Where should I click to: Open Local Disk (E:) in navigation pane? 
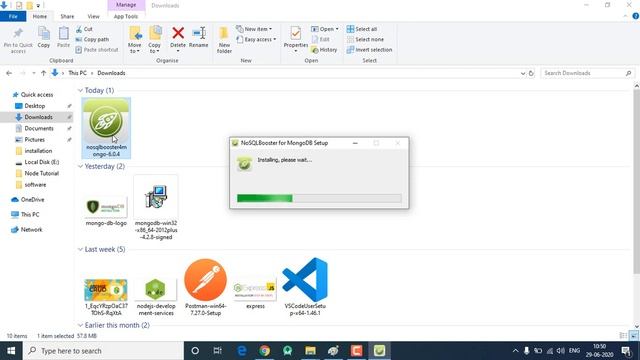42,162
